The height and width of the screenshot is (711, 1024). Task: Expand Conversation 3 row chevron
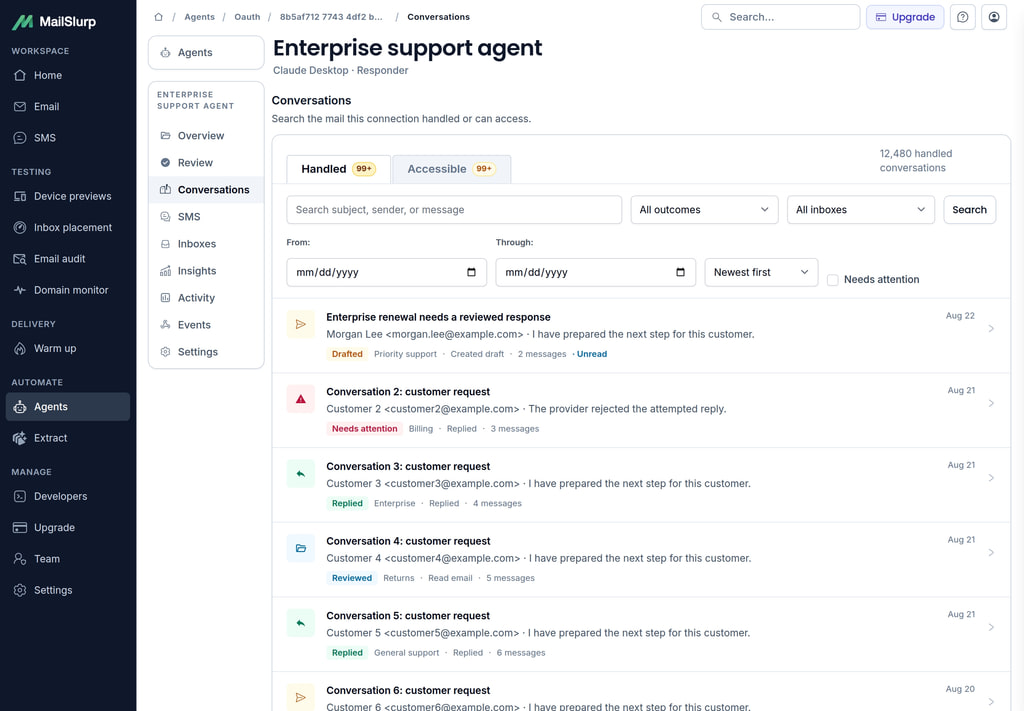click(991, 478)
